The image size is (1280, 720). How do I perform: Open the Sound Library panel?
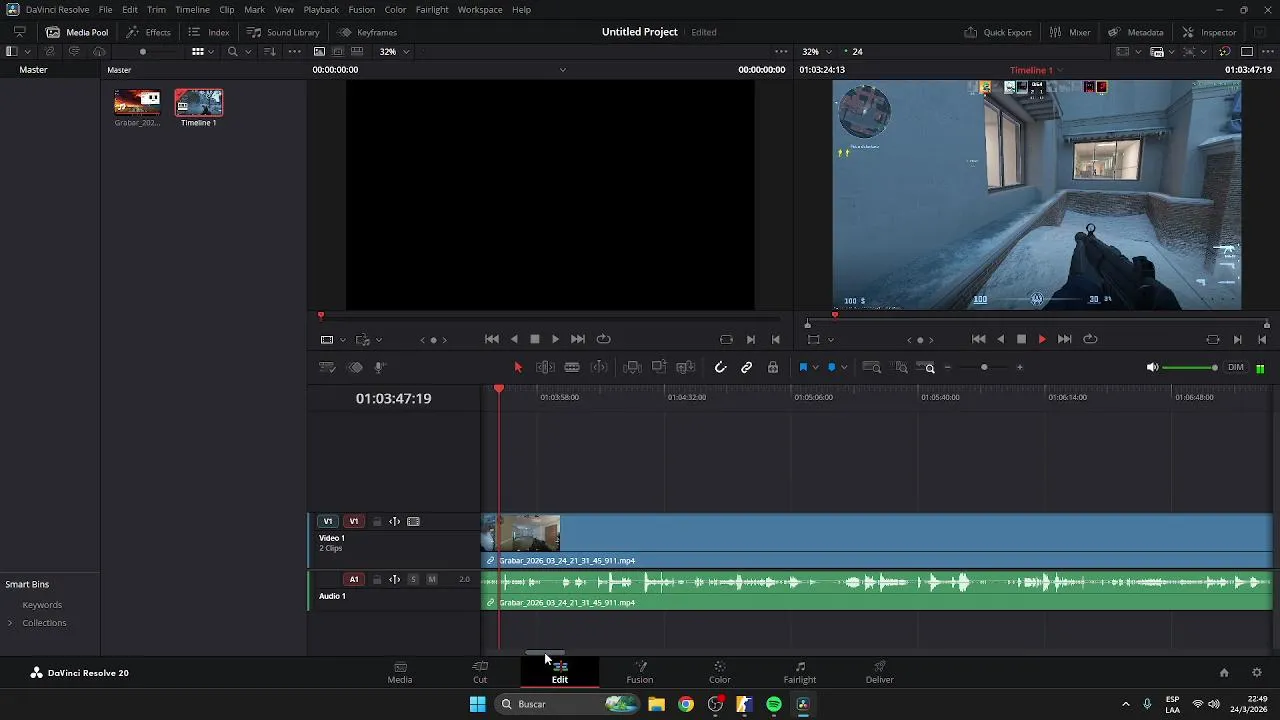283,32
